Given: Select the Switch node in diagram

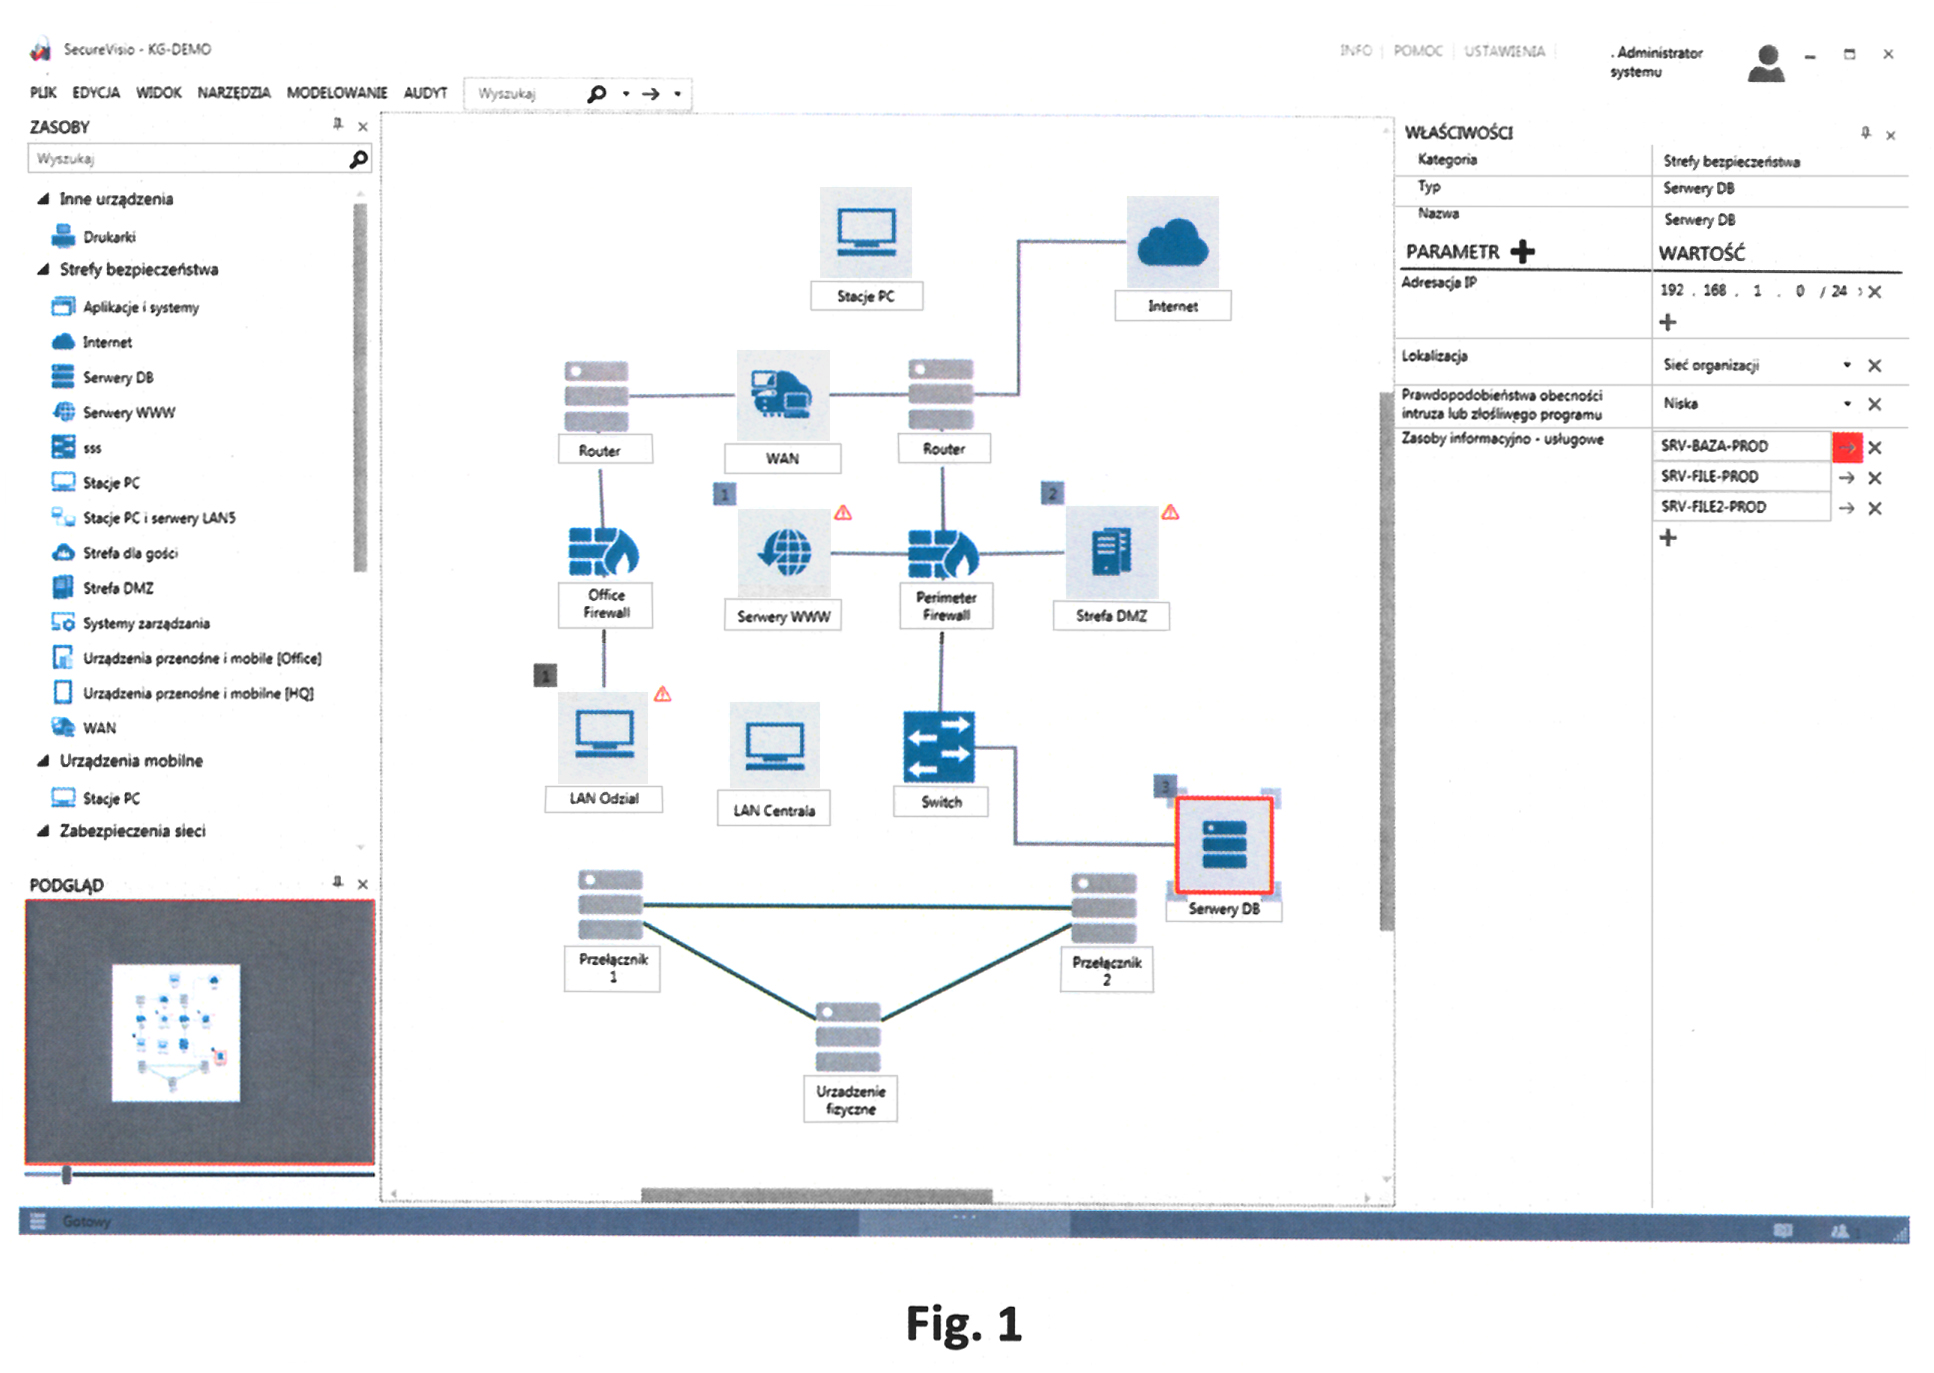Looking at the screenshot, I should pyautogui.click(x=938, y=746).
